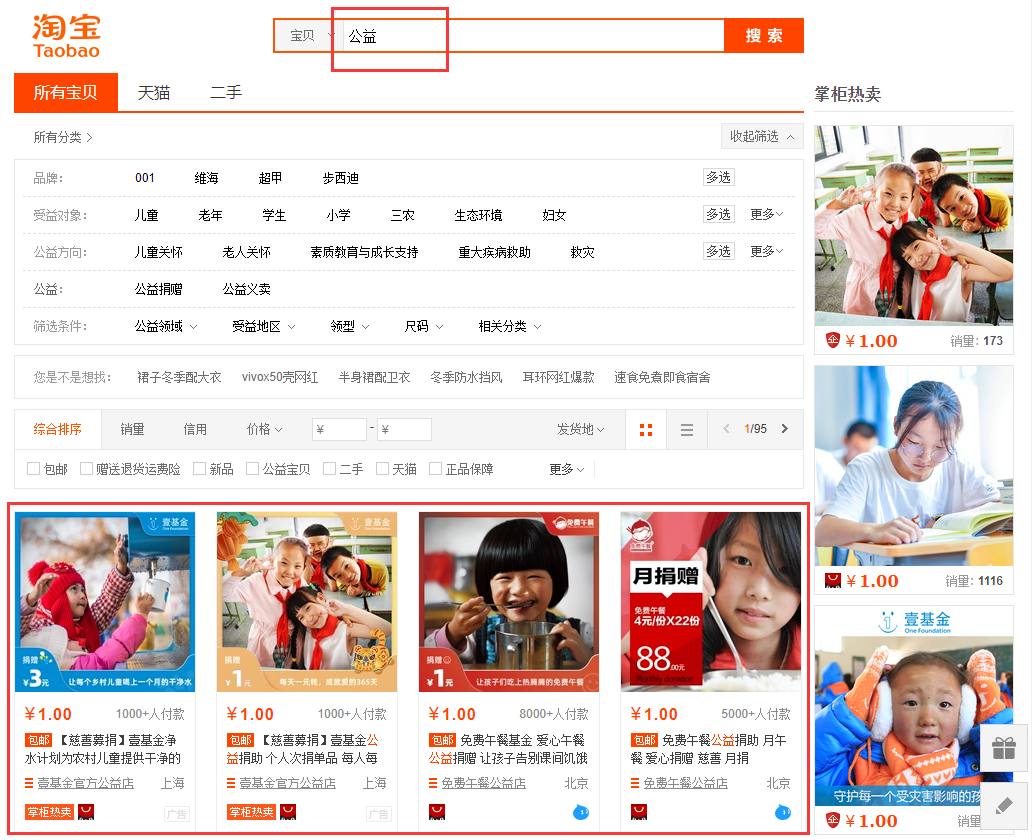
Task: Open the floating gift box icon
Action: [1004, 748]
